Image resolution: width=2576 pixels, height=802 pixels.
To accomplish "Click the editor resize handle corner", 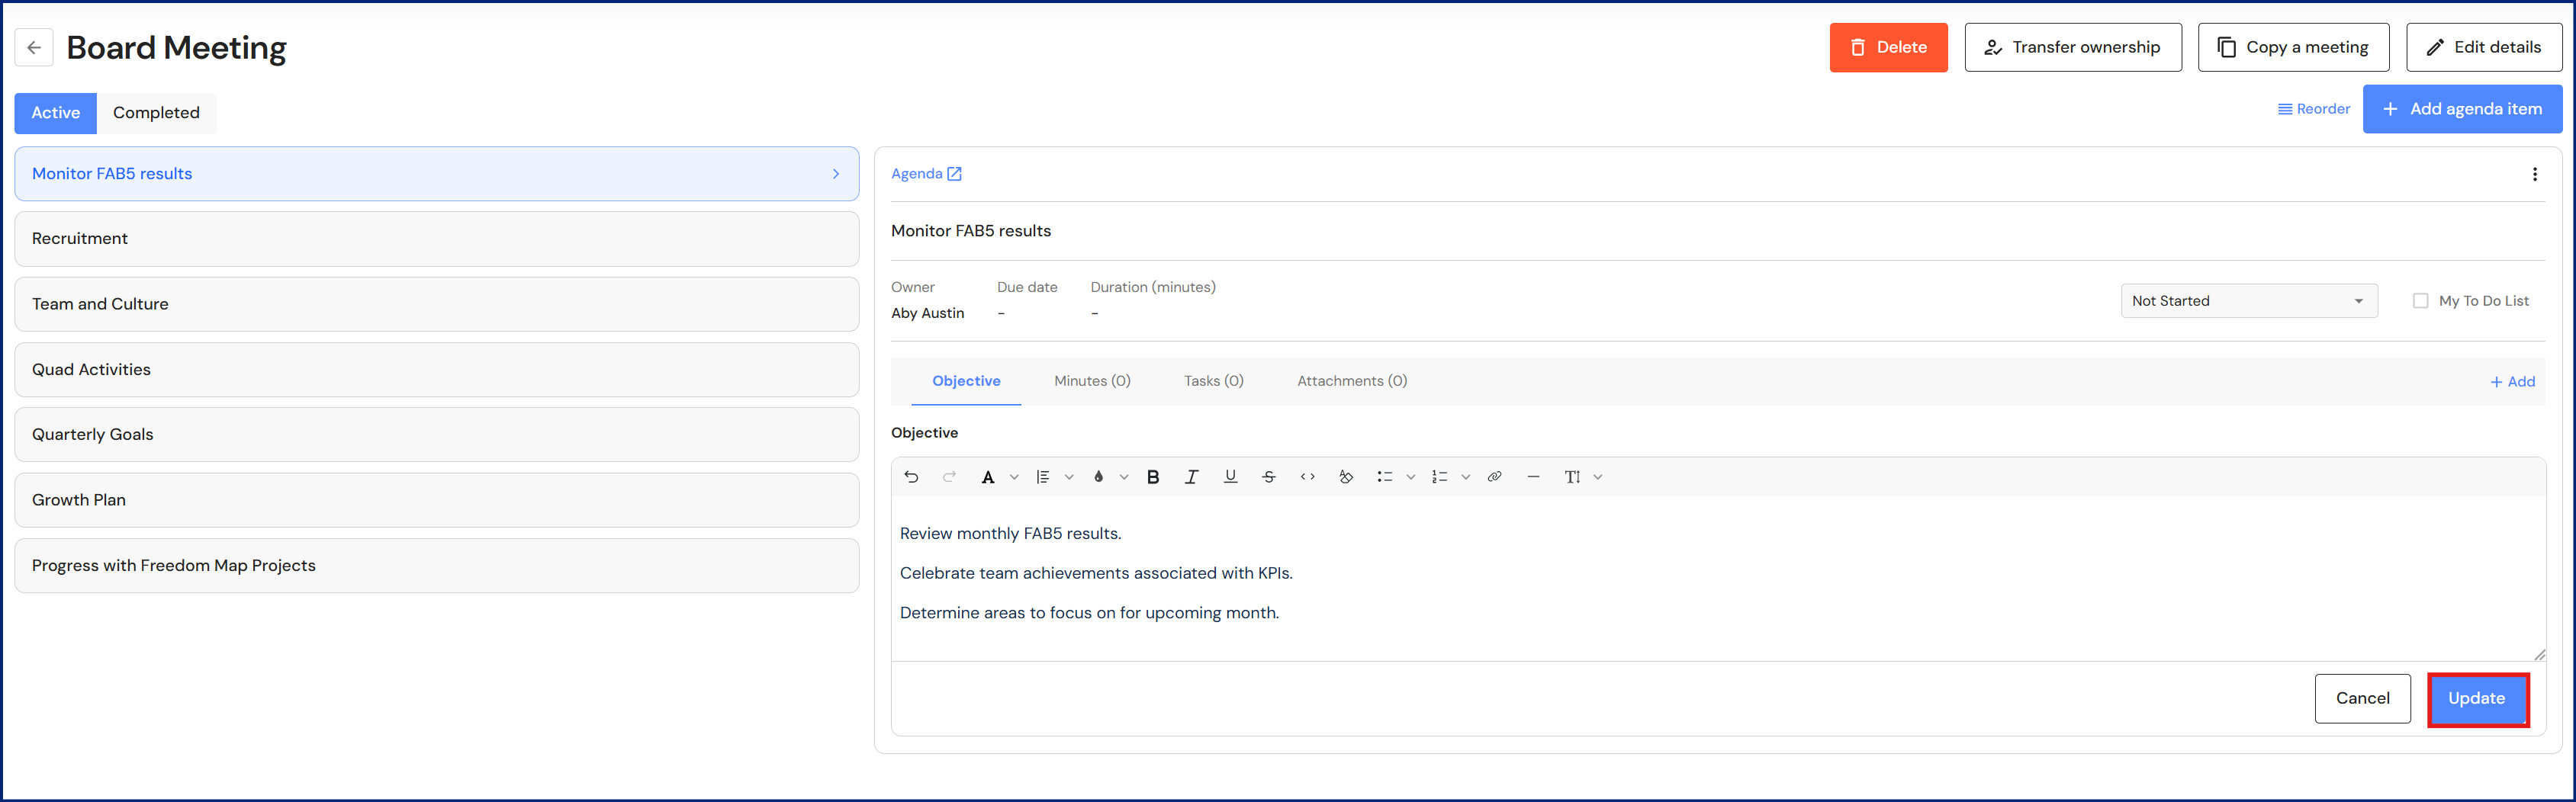I will tap(2539, 655).
